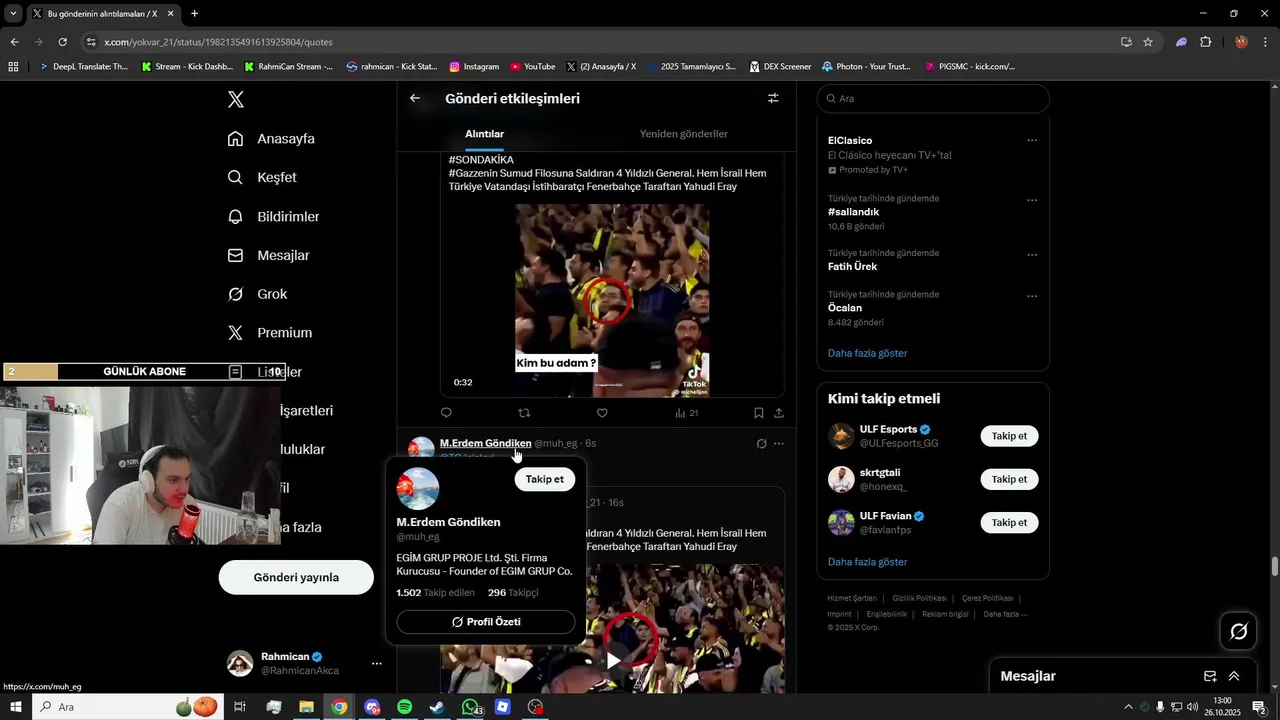Bookmark the first quoted post

pyautogui.click(x=759, y=413)
